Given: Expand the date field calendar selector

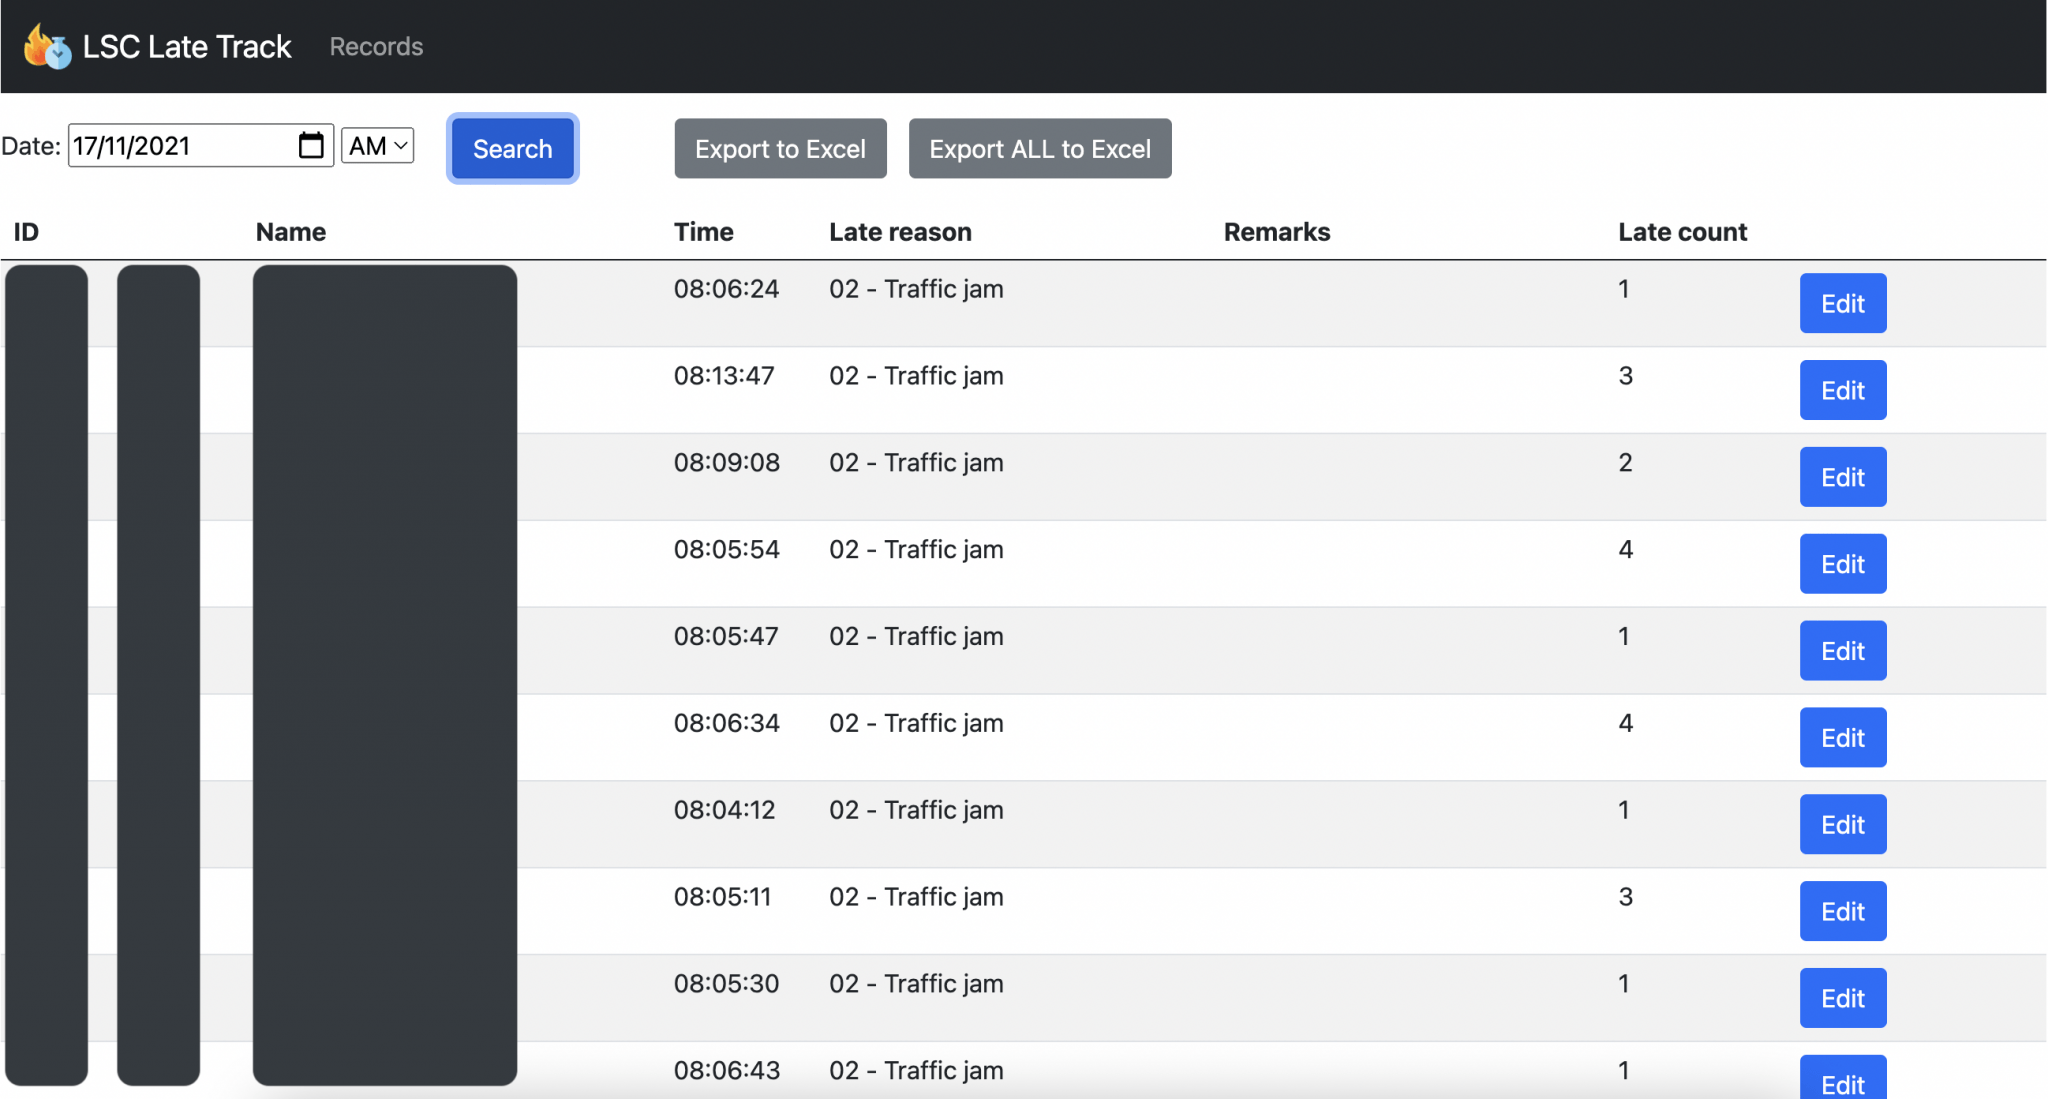Looking at the screenshot, I should click(312, 146).
